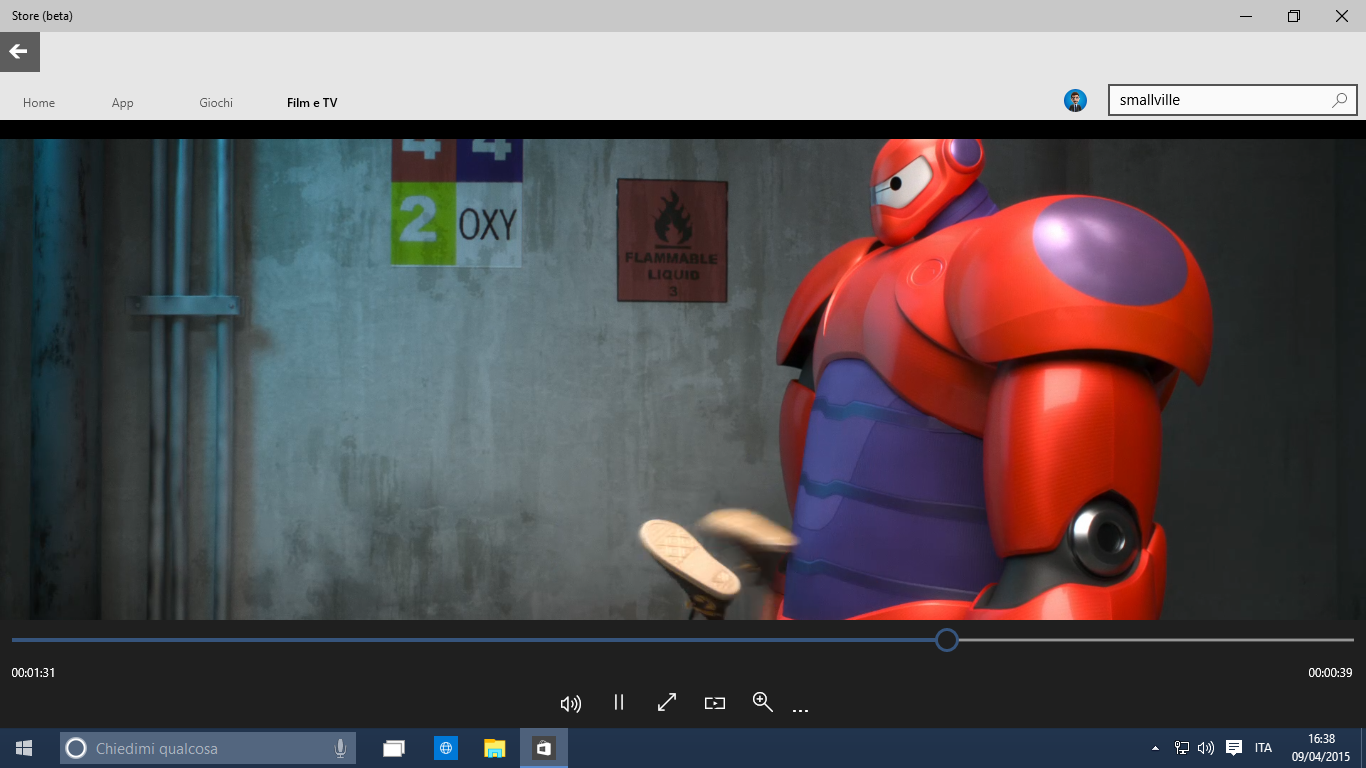Show hidden system tray icons
Viewport: 1366px width, 768px height.
coord(1155,748)
